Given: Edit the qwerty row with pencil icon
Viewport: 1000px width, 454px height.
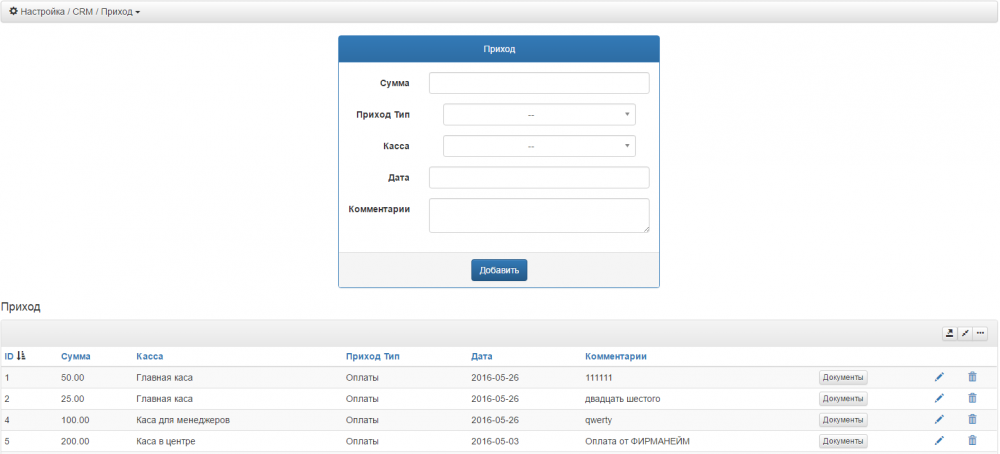Looking at the screenshot, I should (939, 420).
